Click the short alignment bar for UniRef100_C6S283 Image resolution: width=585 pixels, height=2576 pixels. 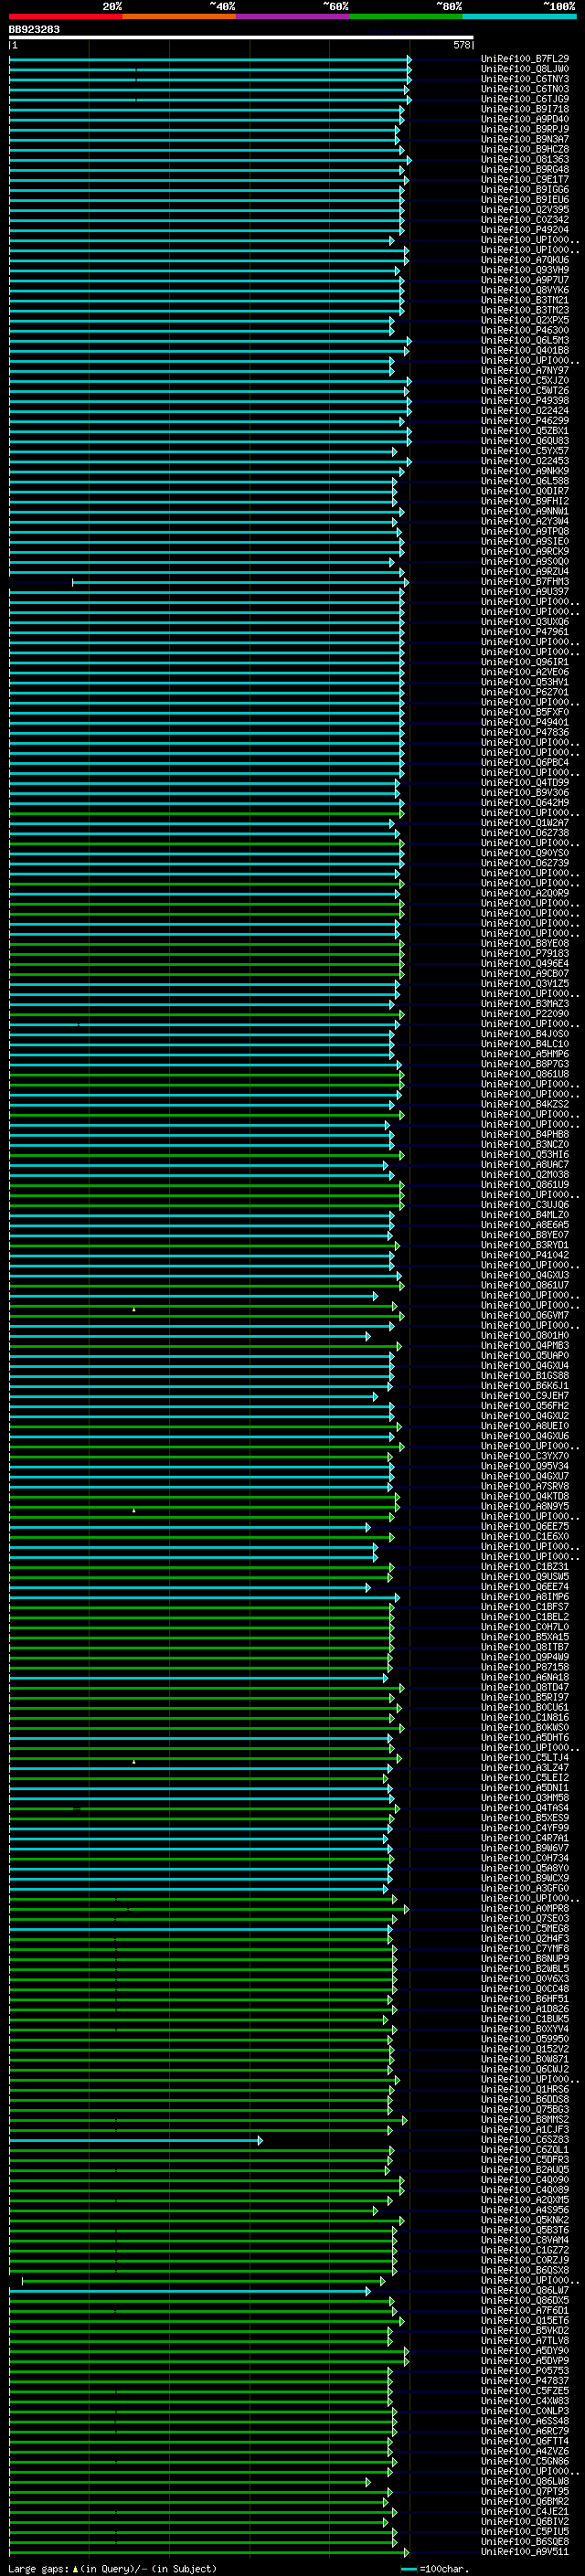coord(136,2141)
